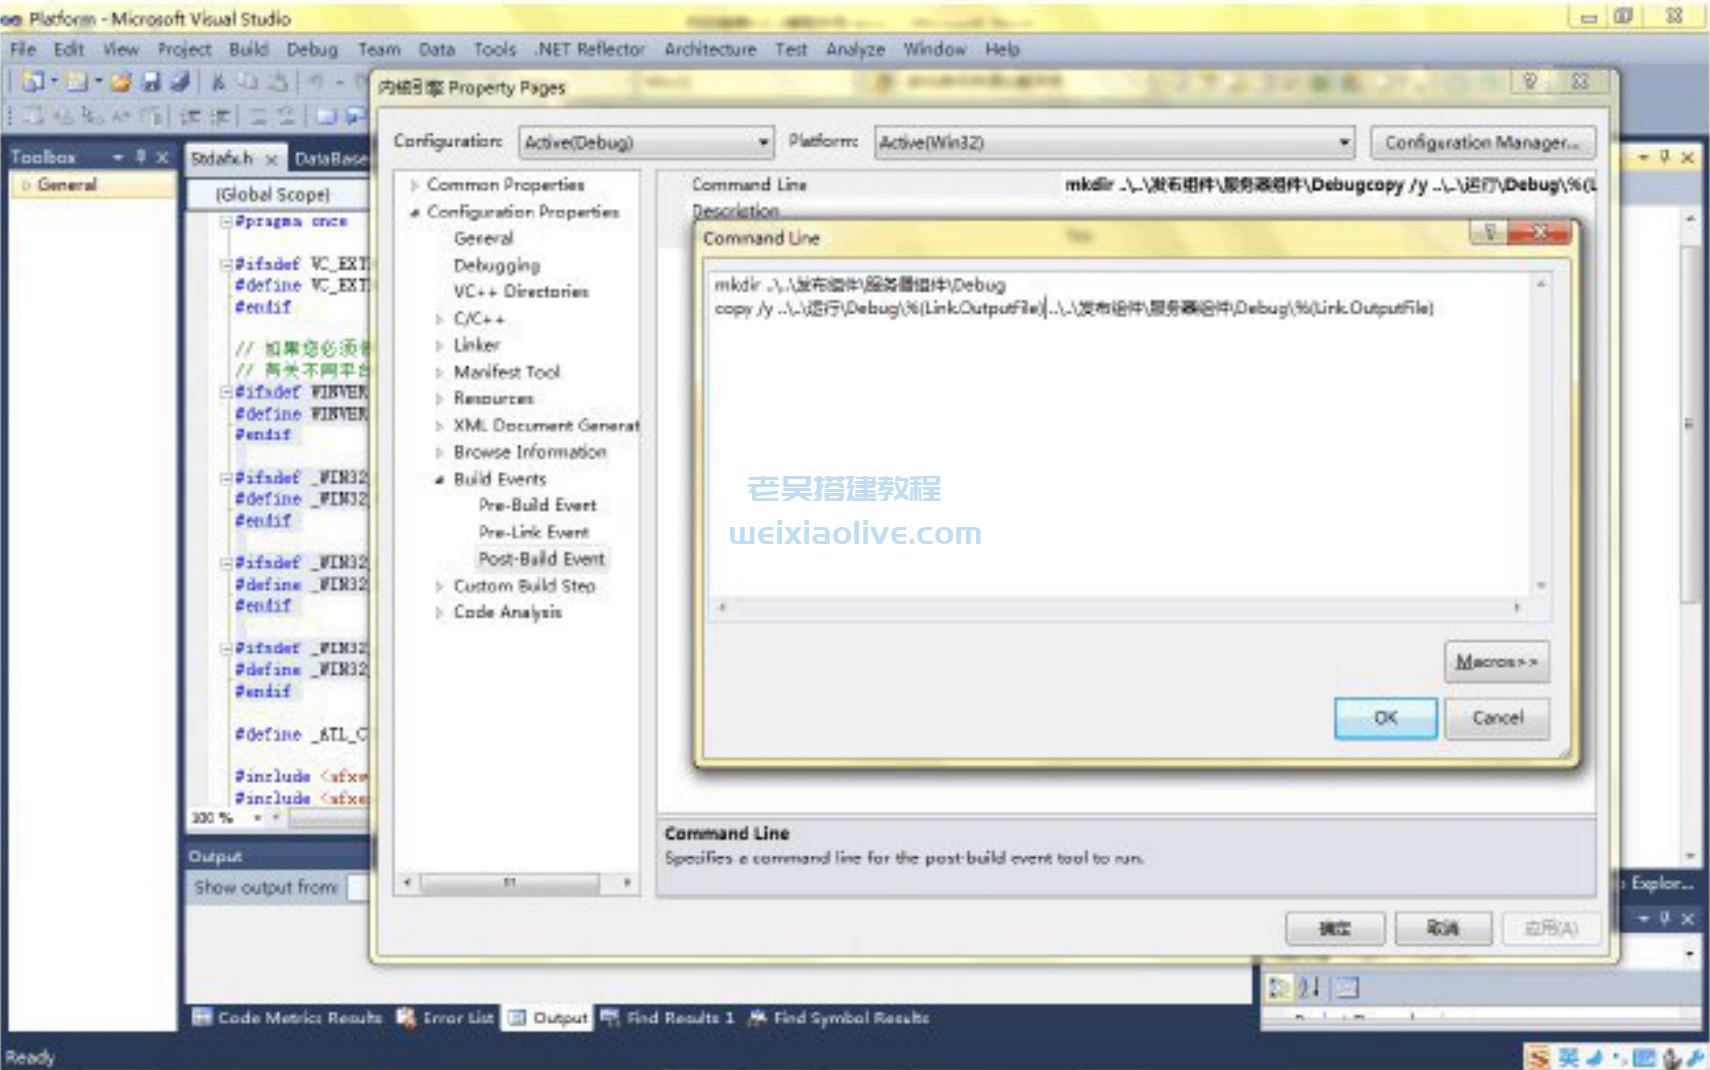Viewport: 1710px width, 1070px height.
Task: Expand the Linker tree node
Action: tap(439, 345)
